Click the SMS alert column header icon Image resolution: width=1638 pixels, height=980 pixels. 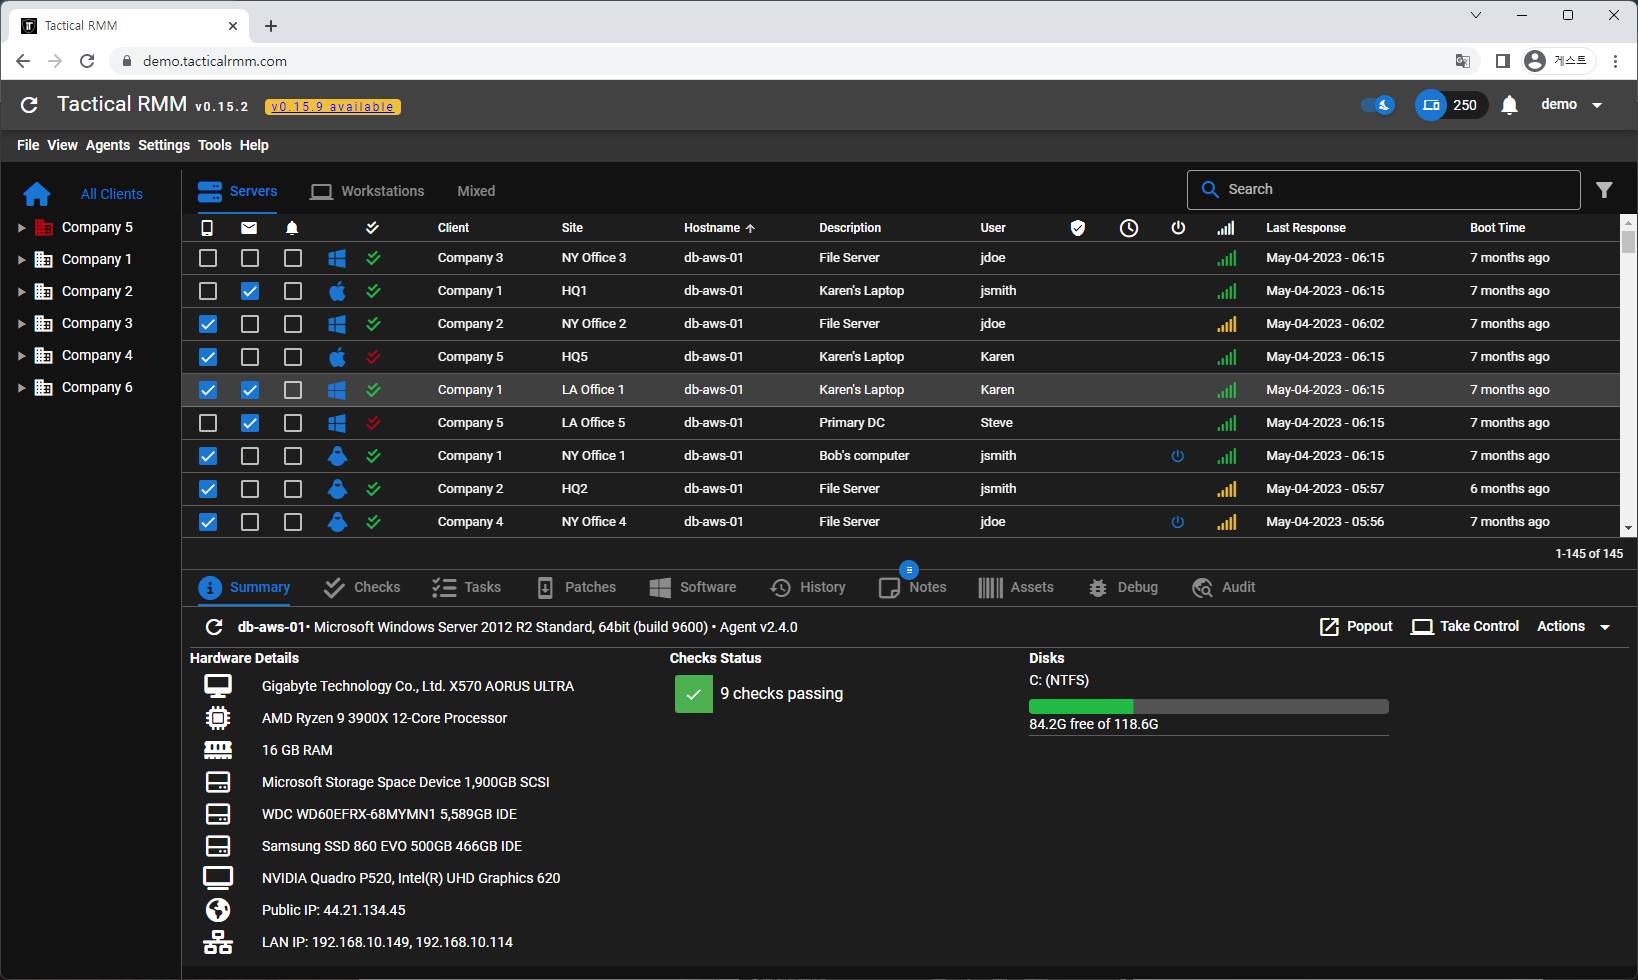pyautogui.click(x=207, y=228)
